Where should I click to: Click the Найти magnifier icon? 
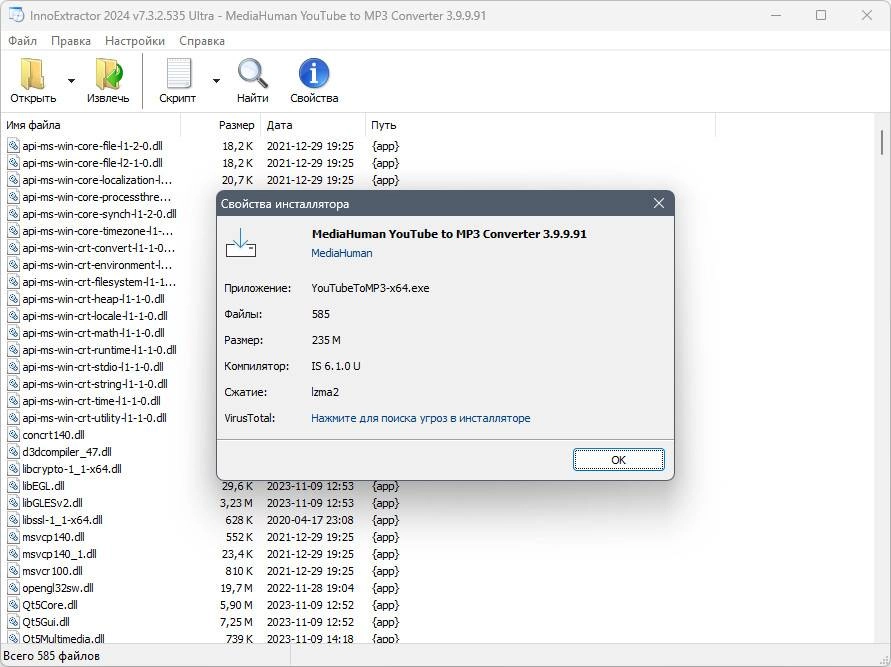252,74
